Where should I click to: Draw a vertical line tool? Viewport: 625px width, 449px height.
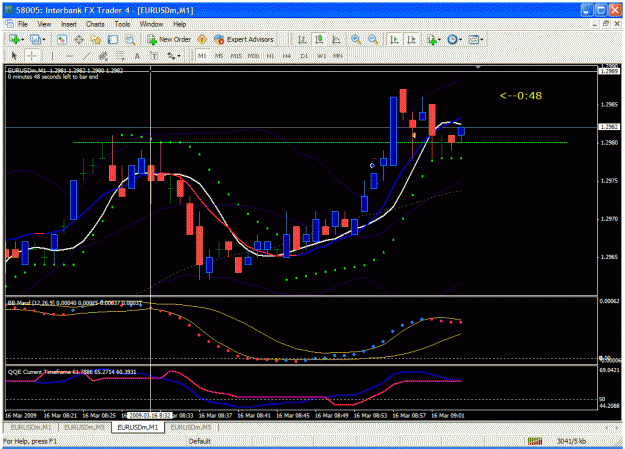[x=52, y=56]
